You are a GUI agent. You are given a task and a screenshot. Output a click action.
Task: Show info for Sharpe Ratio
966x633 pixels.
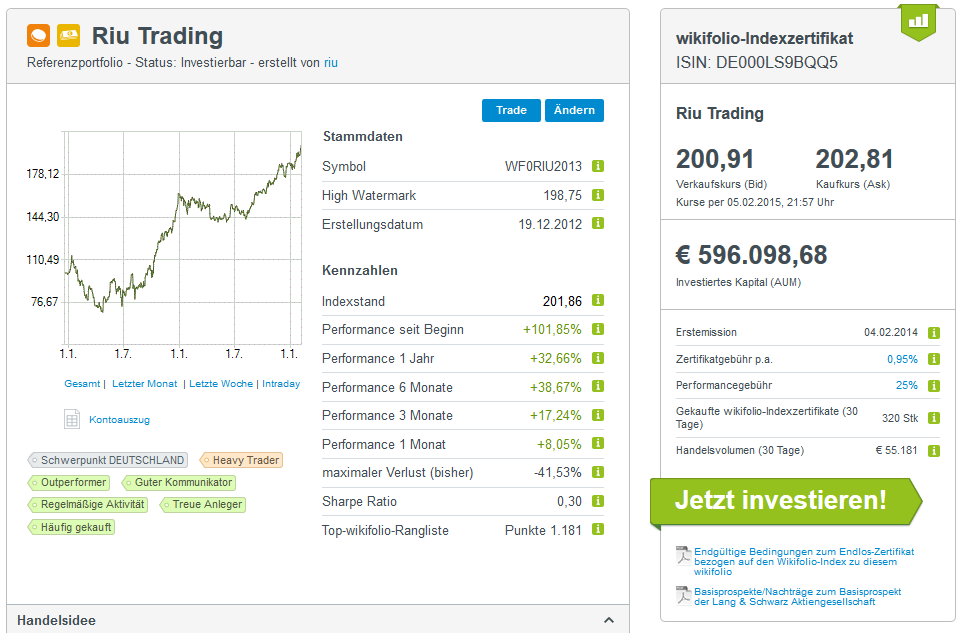click(598, 501)
